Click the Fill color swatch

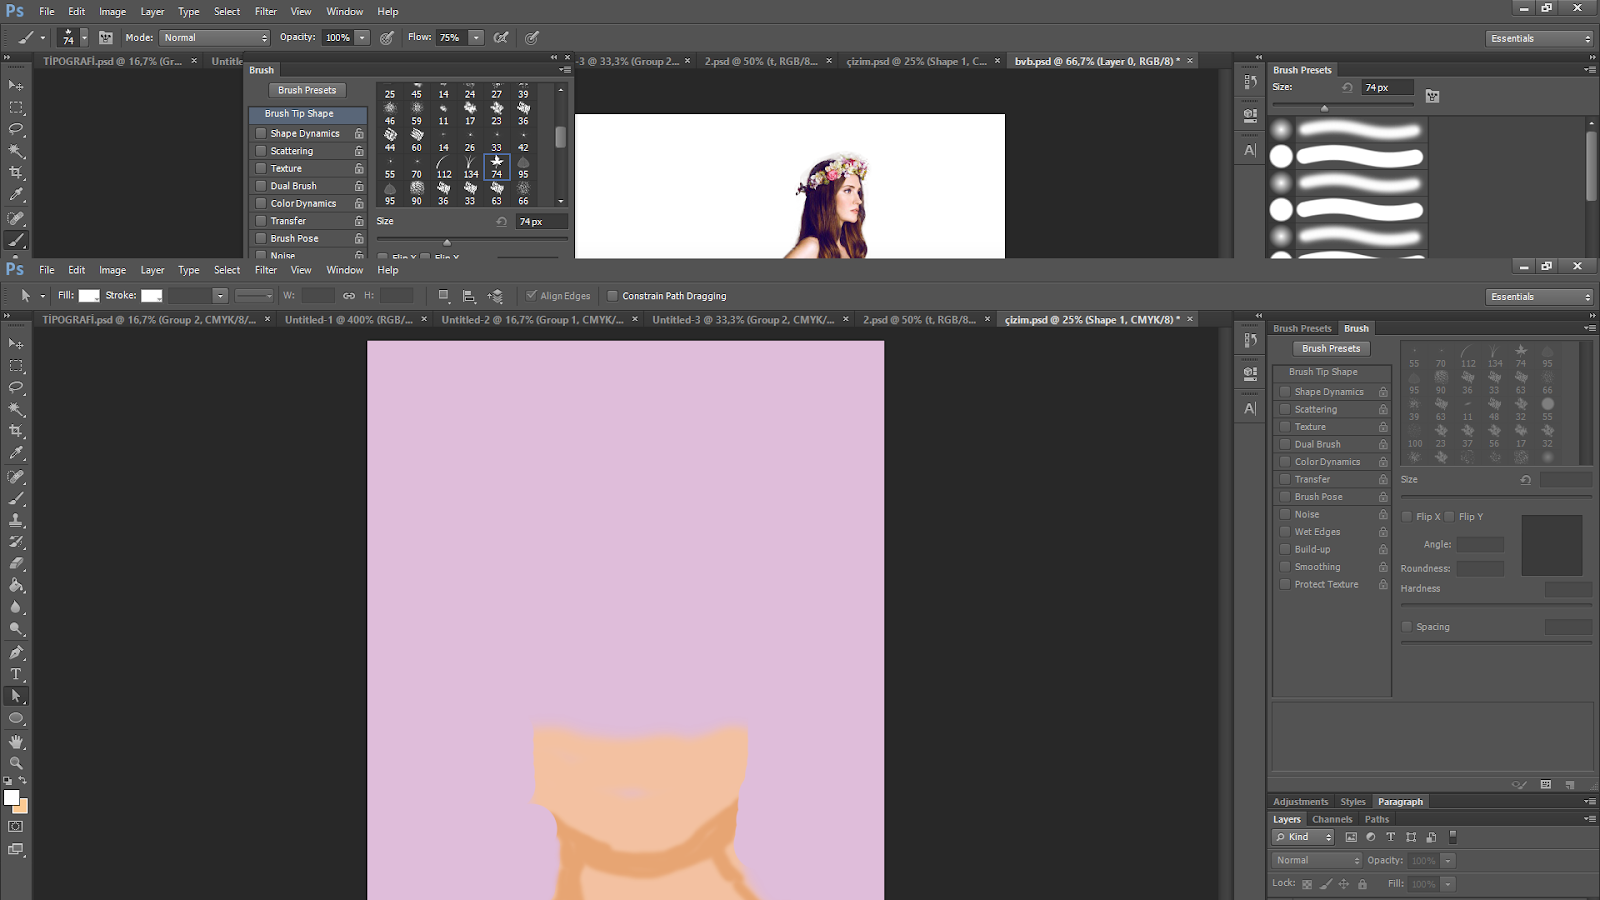89,296
